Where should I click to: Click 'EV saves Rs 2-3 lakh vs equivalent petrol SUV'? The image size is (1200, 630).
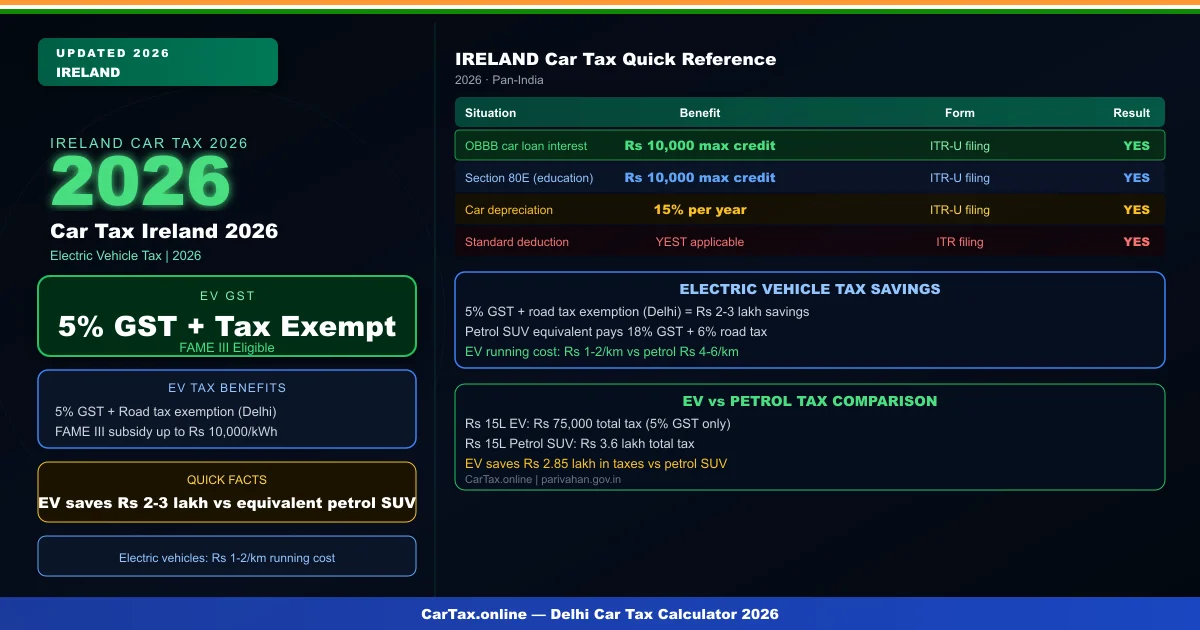[227, 503]
